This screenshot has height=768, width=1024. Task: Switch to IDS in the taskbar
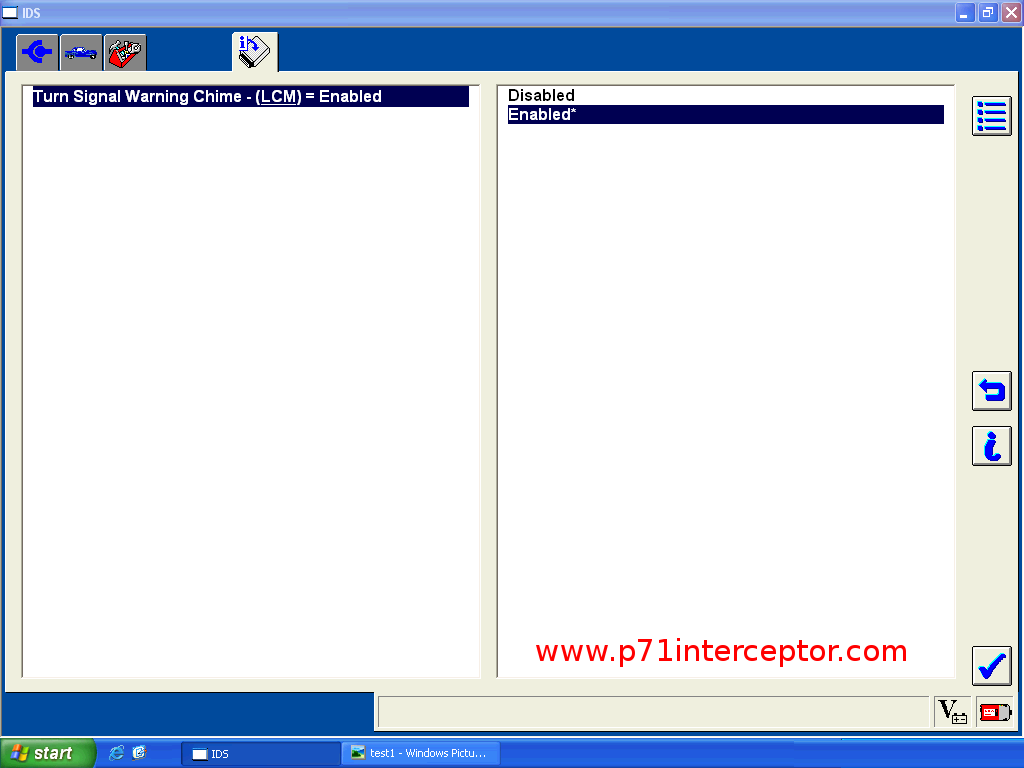click(260, 753)
